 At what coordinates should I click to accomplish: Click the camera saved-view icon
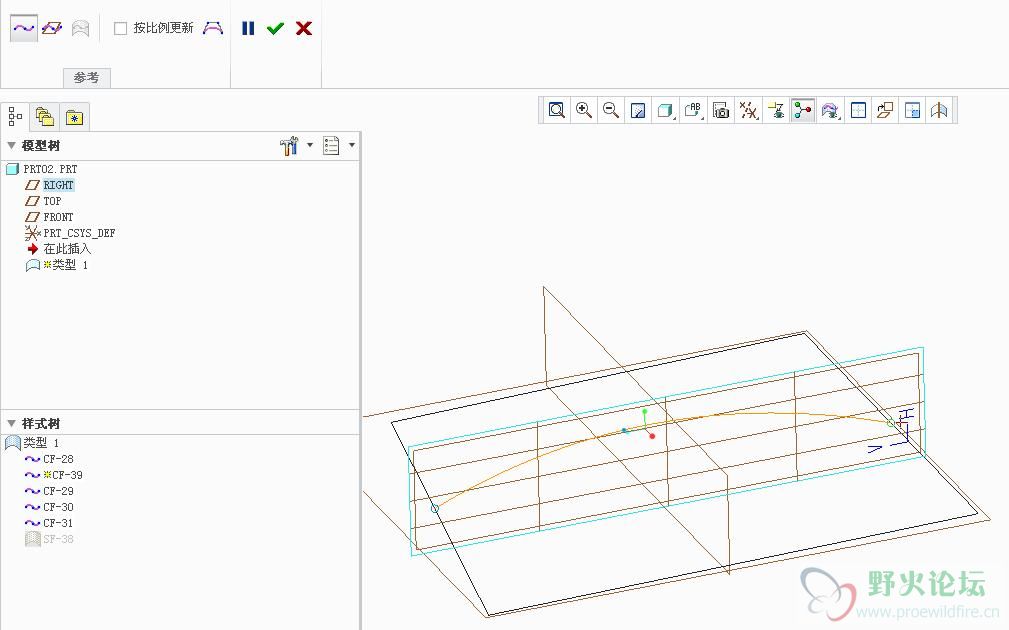pos(721,111)
